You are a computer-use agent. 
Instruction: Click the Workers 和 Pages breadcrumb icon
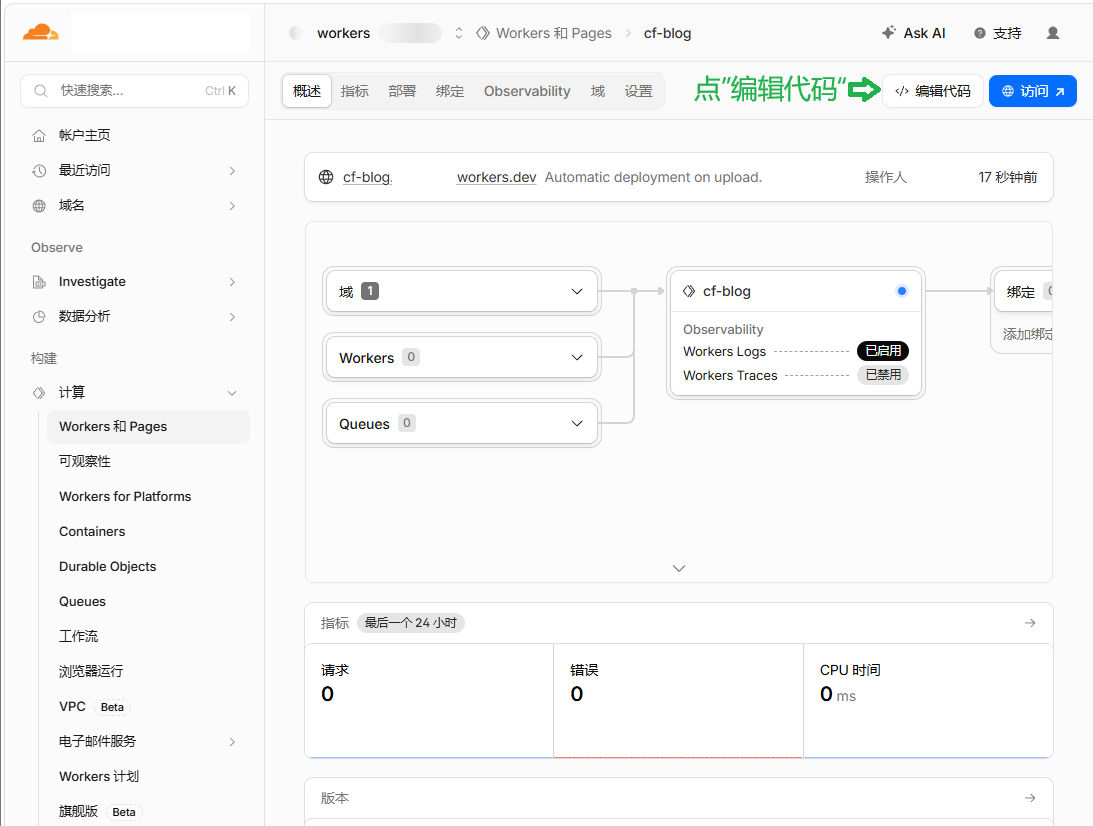pyautogui.click(x=482, y=33)
